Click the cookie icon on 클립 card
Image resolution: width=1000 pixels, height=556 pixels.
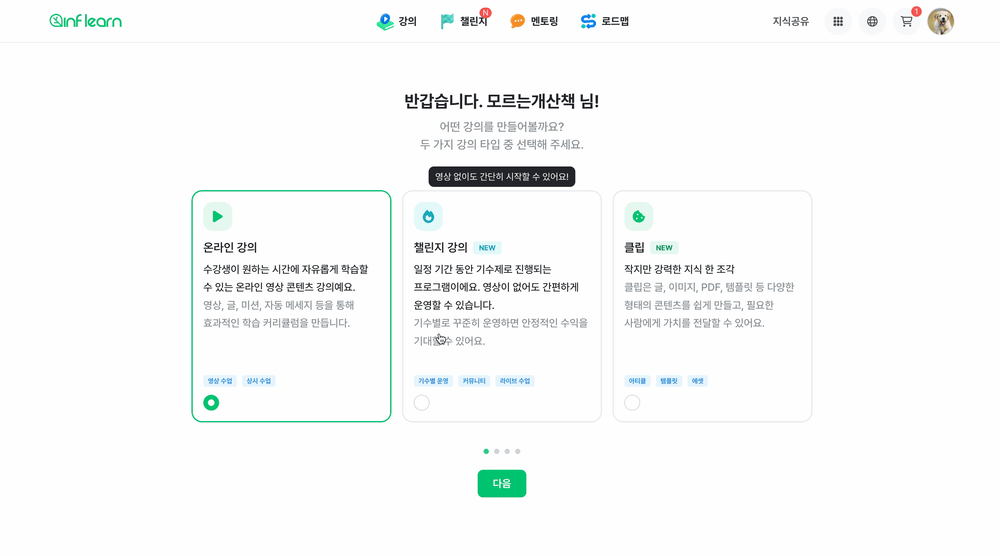pyautogui.click(x=638, y=217)
